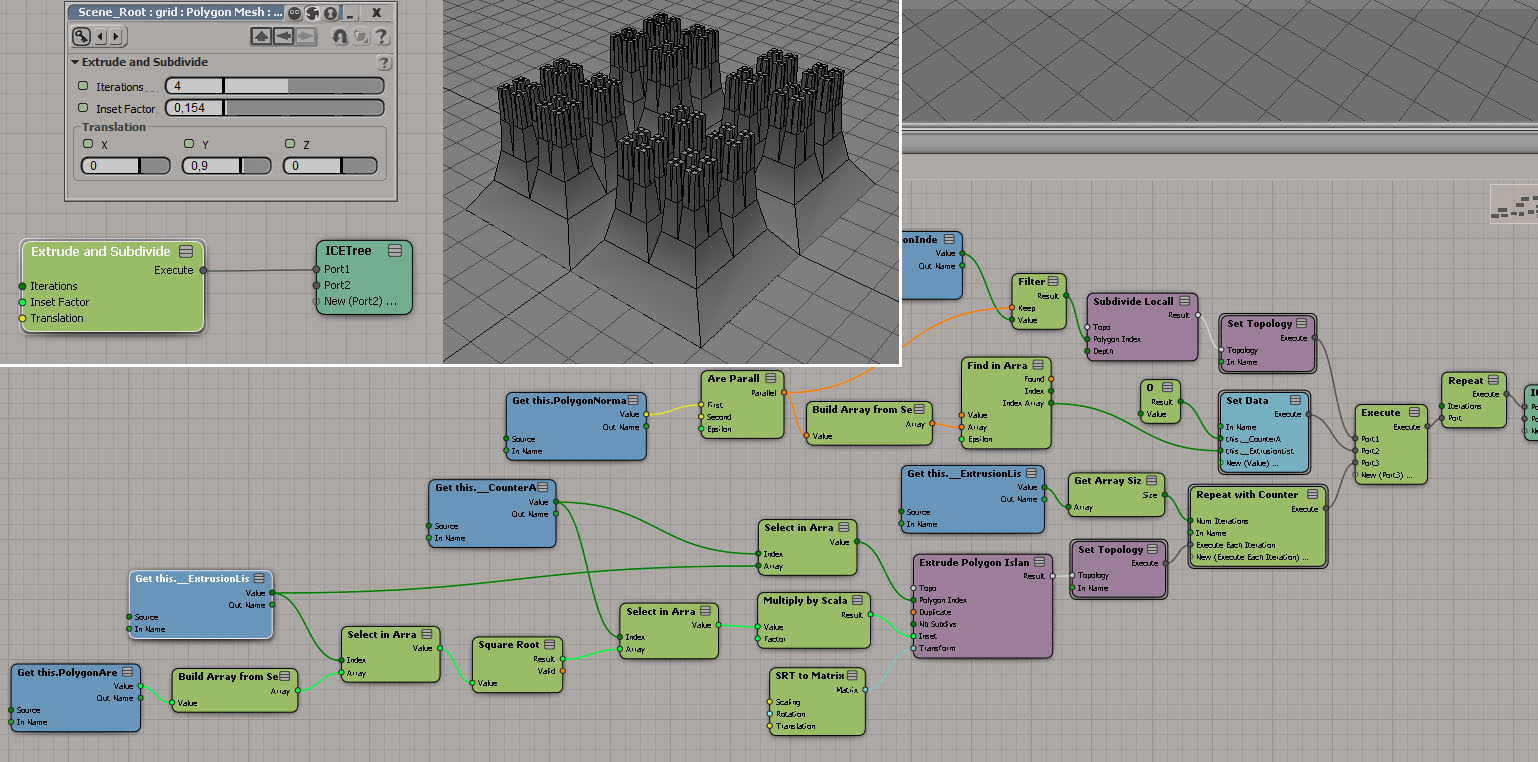
Task: Click the two-eyed face icon in title bar
Action: (294, 13)
